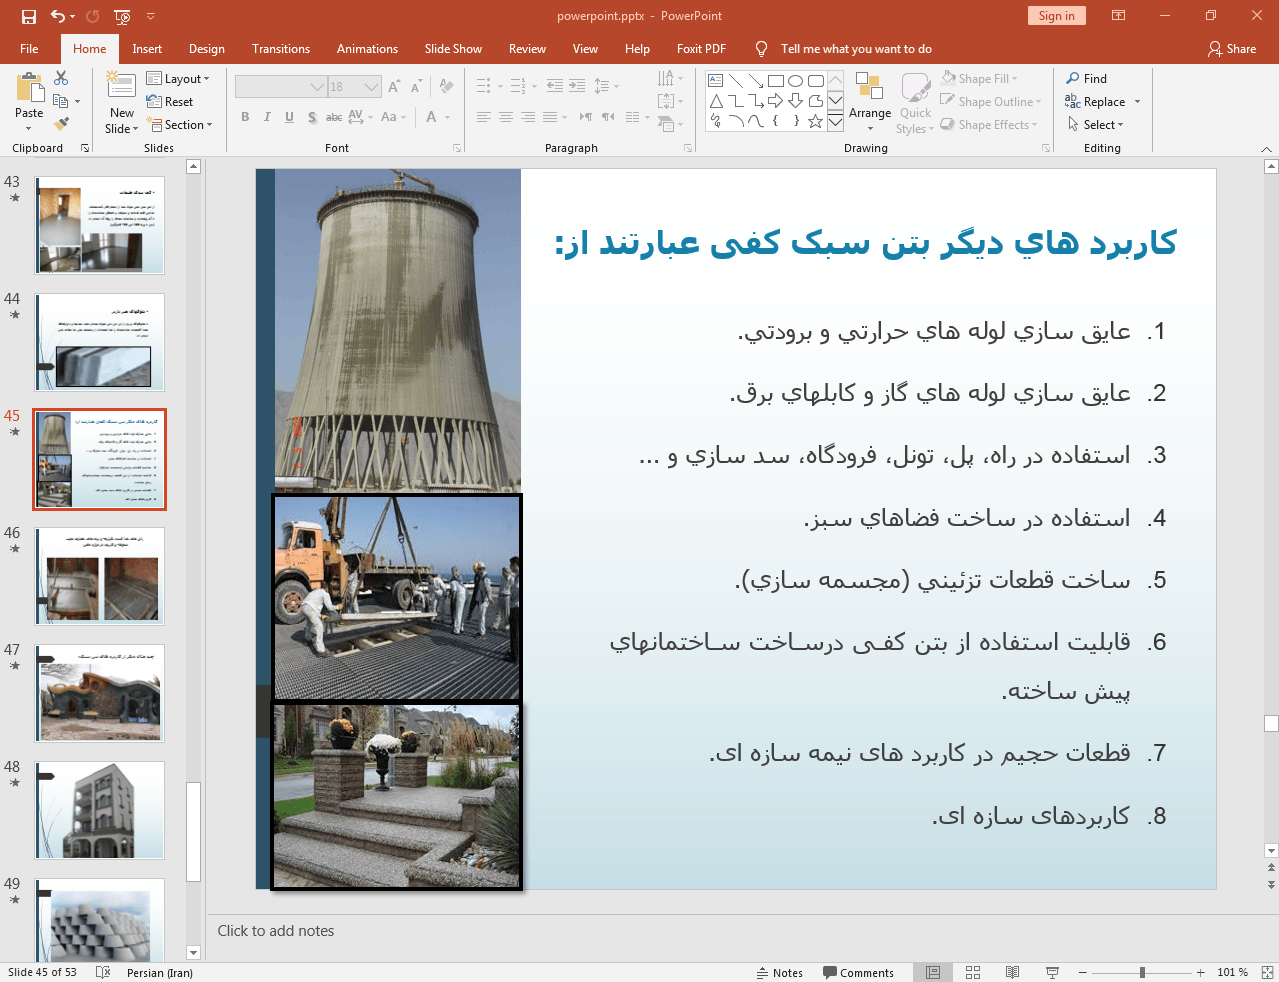Open the font size combo box
Image resolution: width=1279 pixels, height=982 pixels.
354,87
